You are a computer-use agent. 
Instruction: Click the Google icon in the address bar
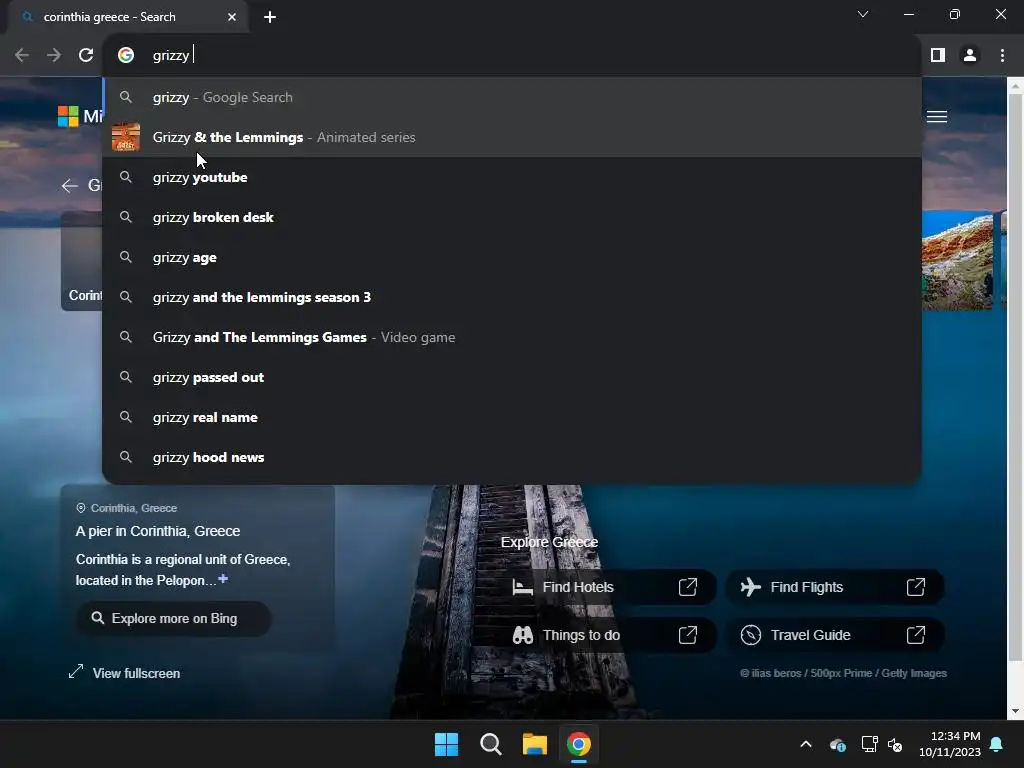coord(126,56)
